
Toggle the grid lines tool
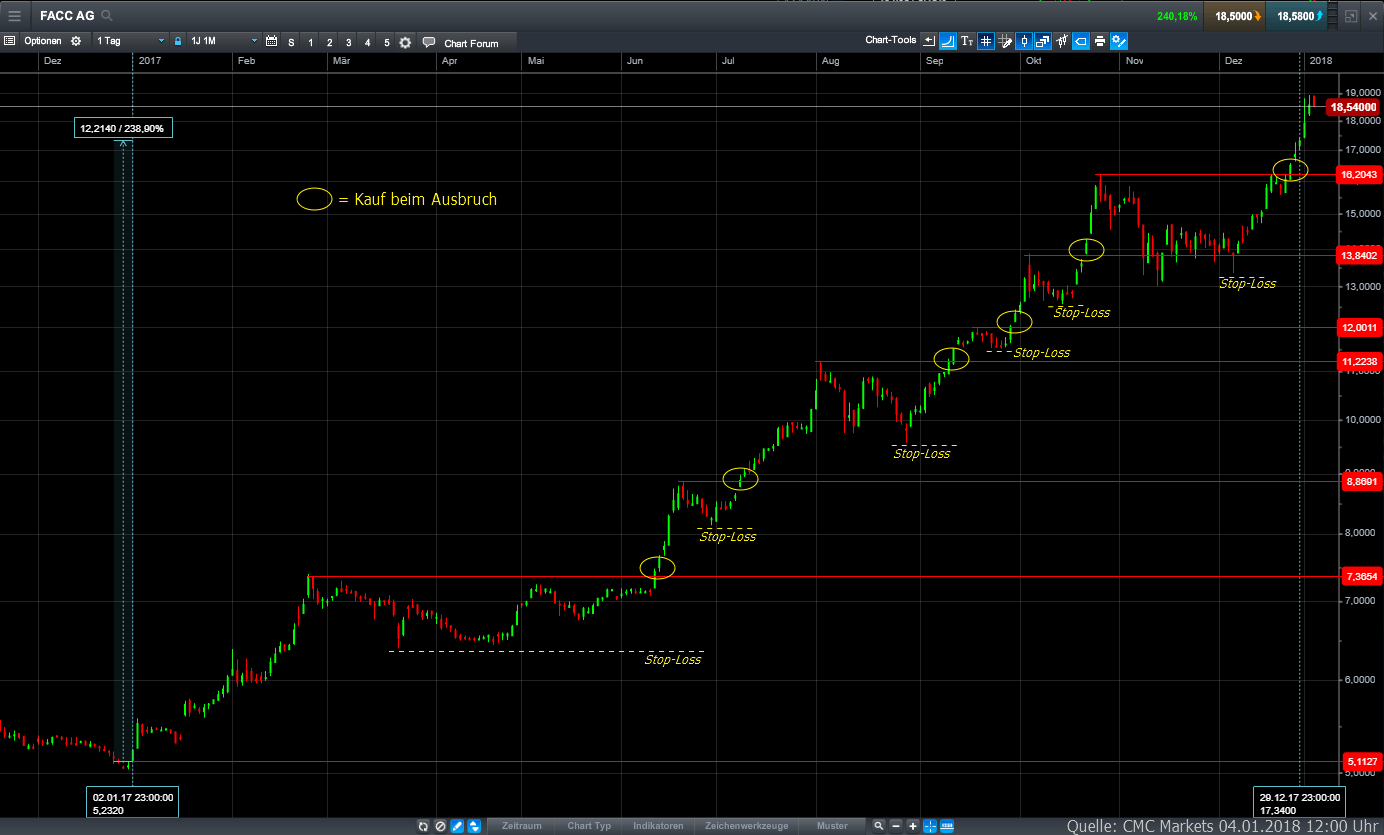(x=986, y=41)
